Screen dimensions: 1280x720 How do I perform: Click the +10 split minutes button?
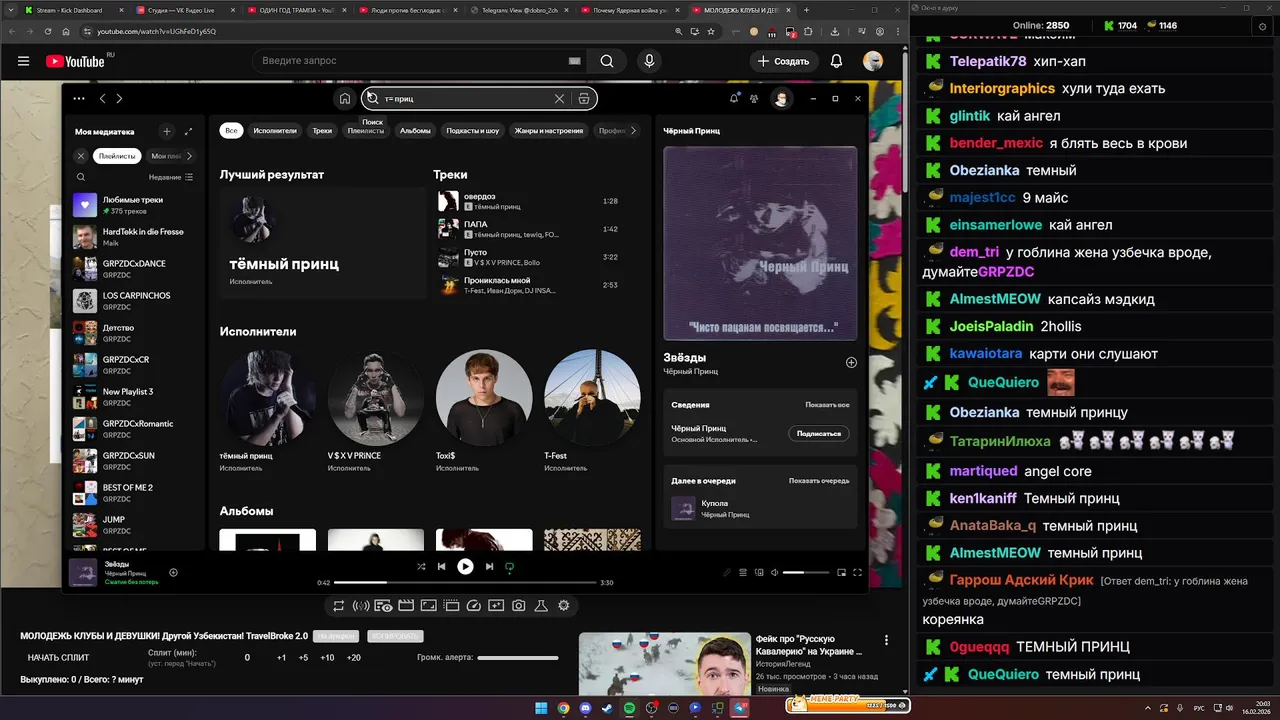tap(327, 657)
